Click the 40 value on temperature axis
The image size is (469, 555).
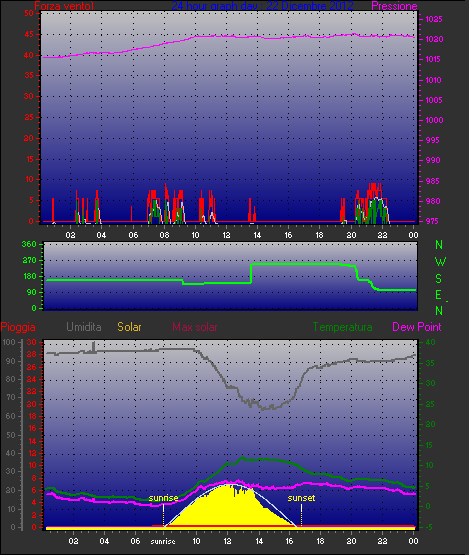pyautogui.click(x=430, y=342)
